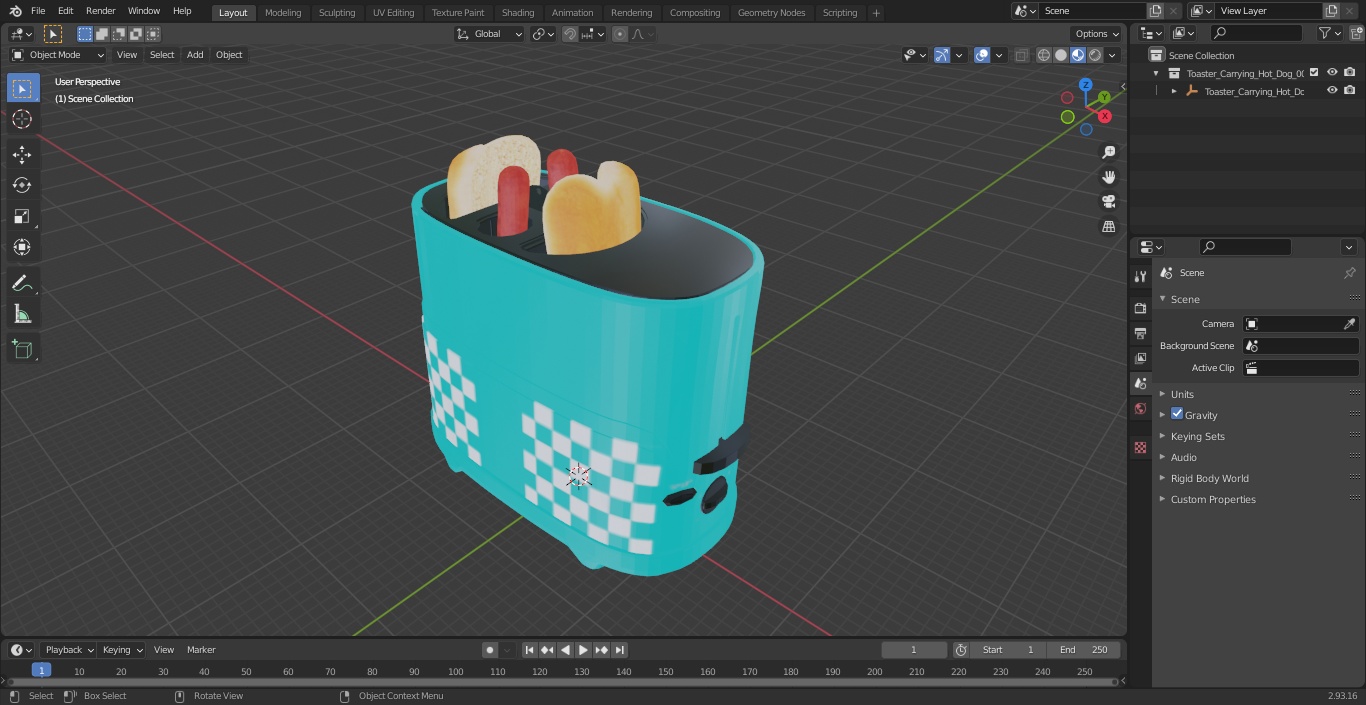Toggle the Gravity checkbox
The image size is (1366, 705).
coord(1177,414)
